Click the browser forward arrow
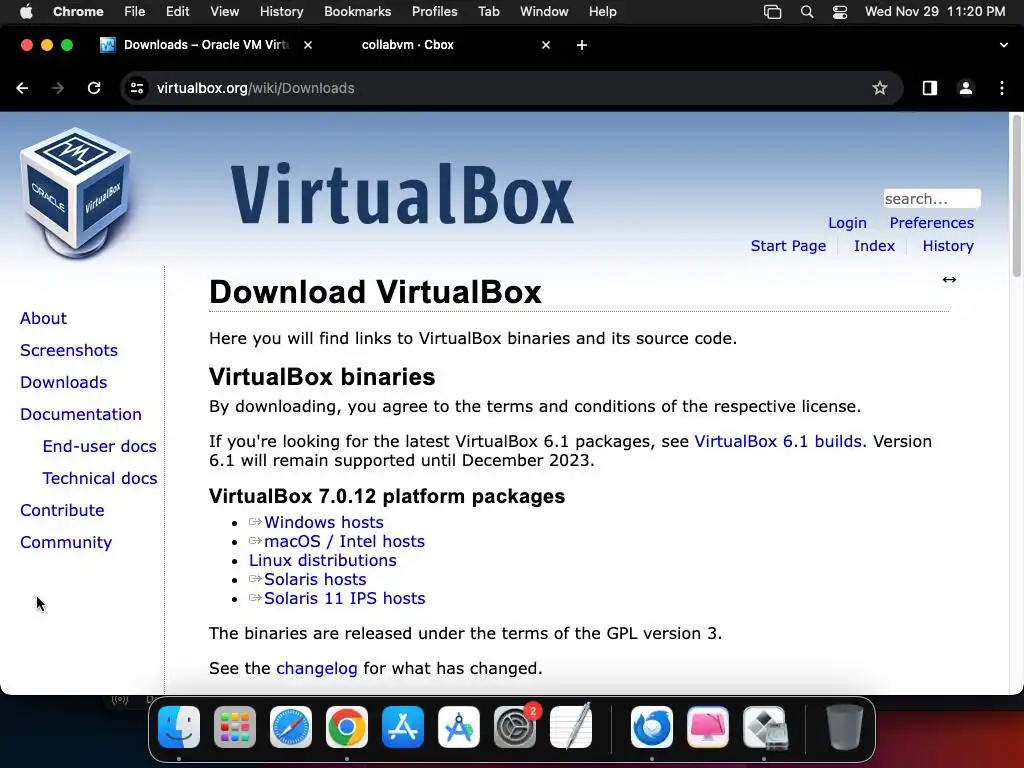The image size is (1024, 768). [58, 88]
